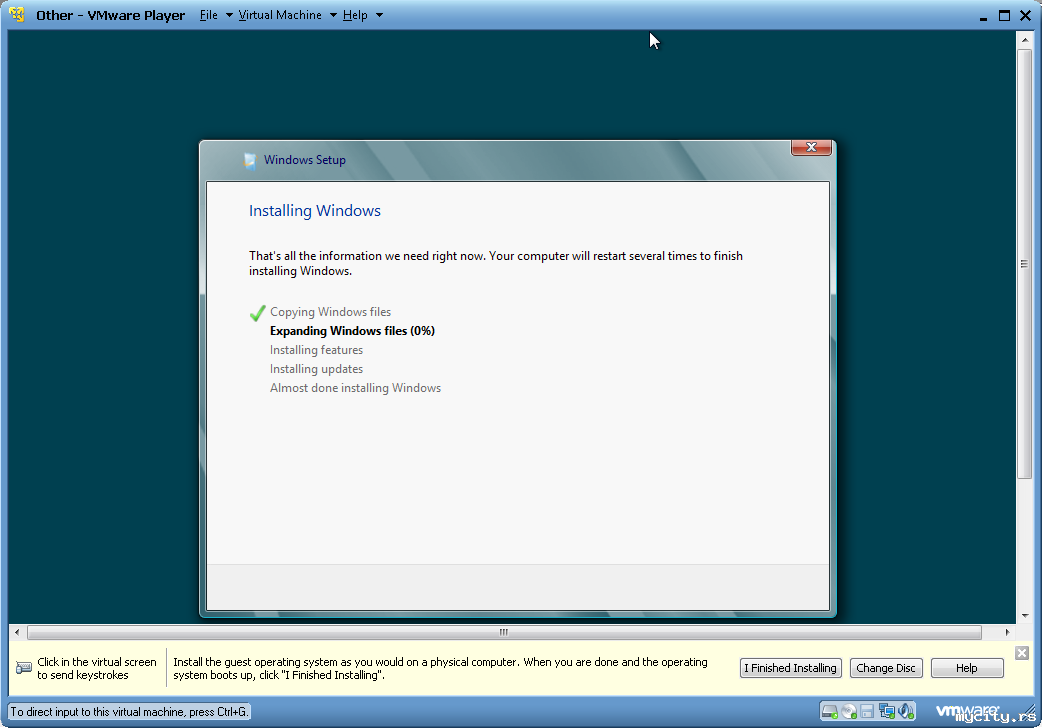Viewport: 1042px width, 728px height.
Task: Click the keyboard icon in hint bar
Action: tap(23, 667)
